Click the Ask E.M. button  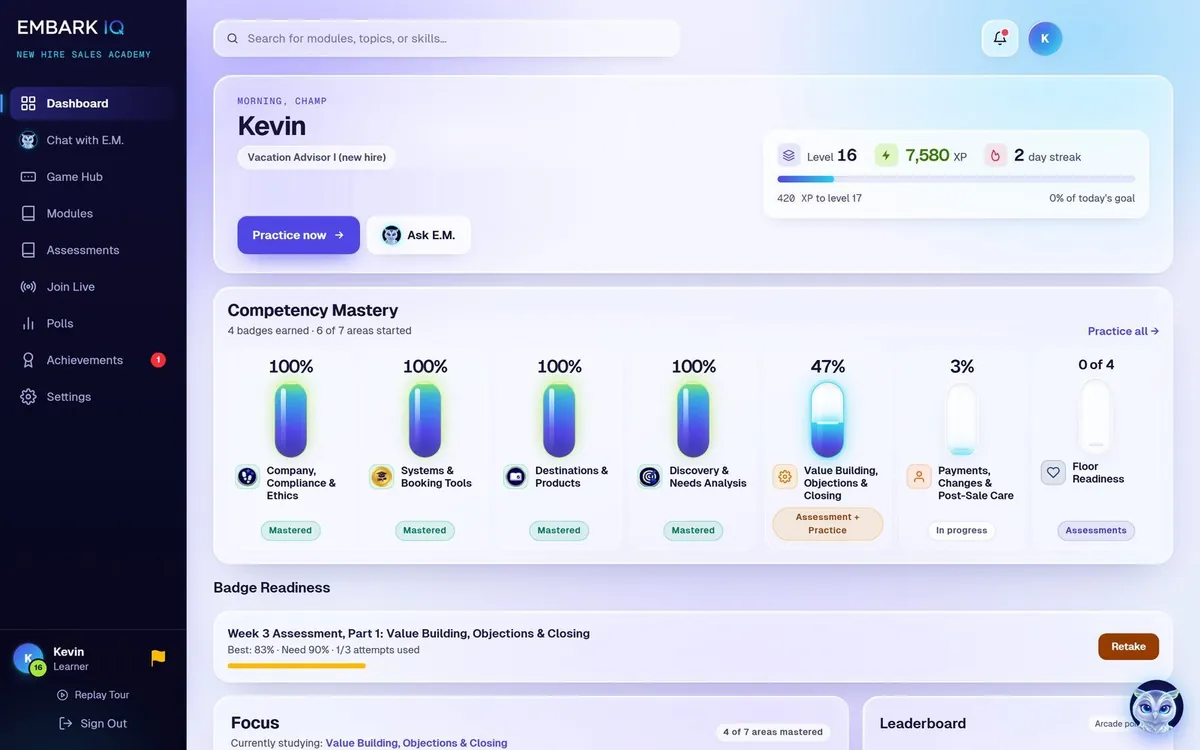coord(419,235)
